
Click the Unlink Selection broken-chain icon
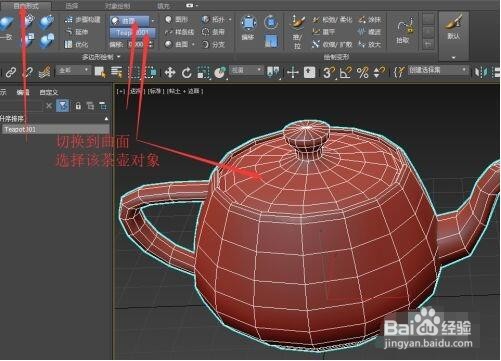(28, 72)
